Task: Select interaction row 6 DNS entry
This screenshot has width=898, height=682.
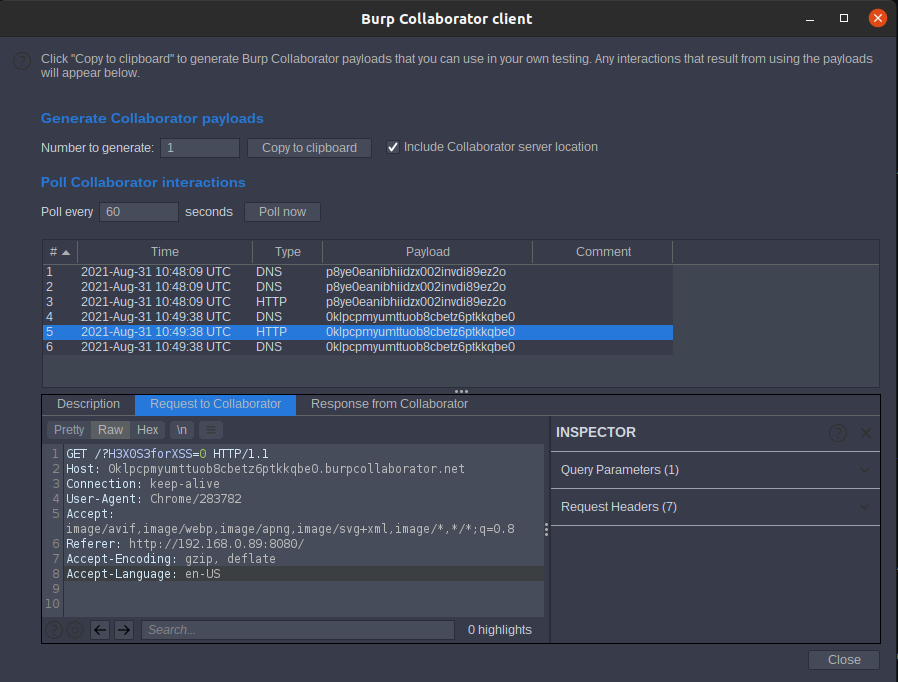Action: pos(358,347)
